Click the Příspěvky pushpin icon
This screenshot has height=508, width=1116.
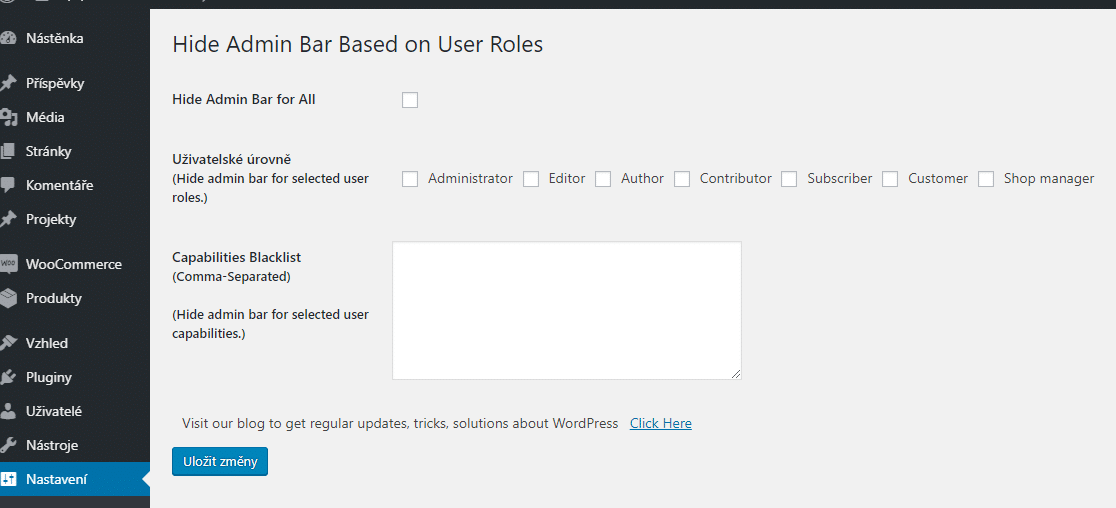click(x=8, y=83)
